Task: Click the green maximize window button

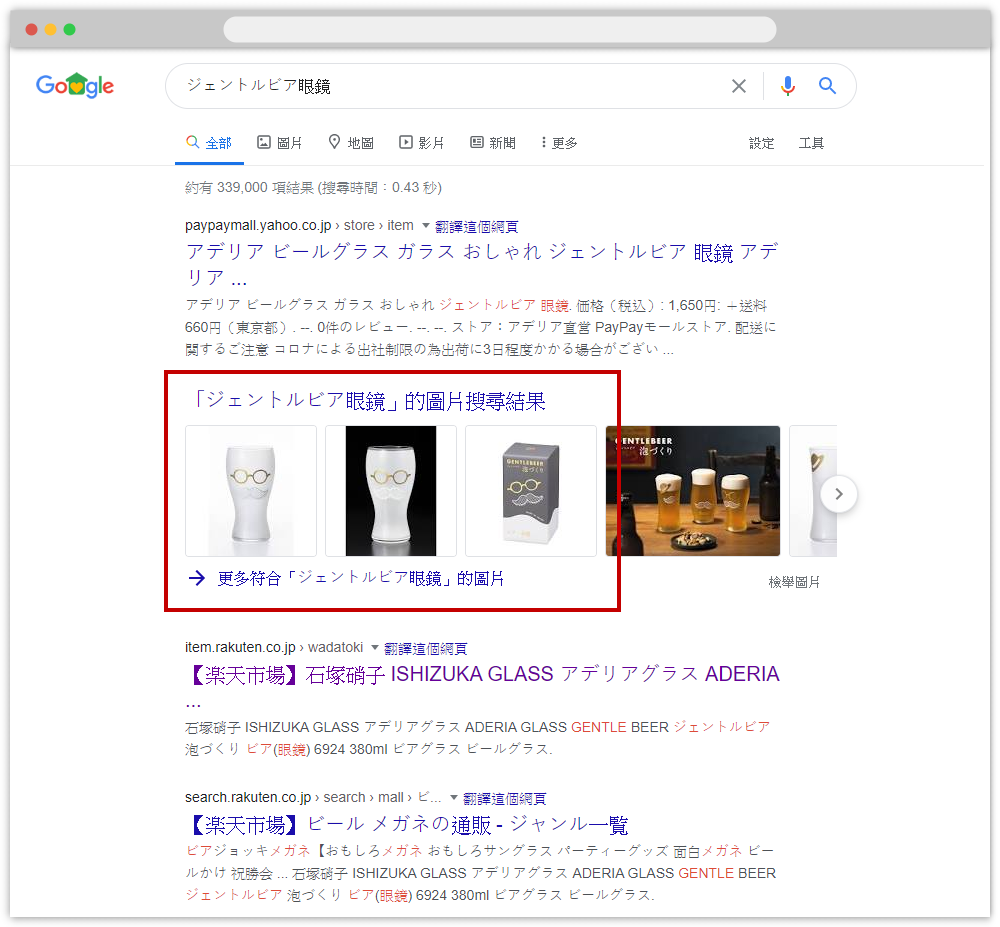Action: [x=70, y=29]
